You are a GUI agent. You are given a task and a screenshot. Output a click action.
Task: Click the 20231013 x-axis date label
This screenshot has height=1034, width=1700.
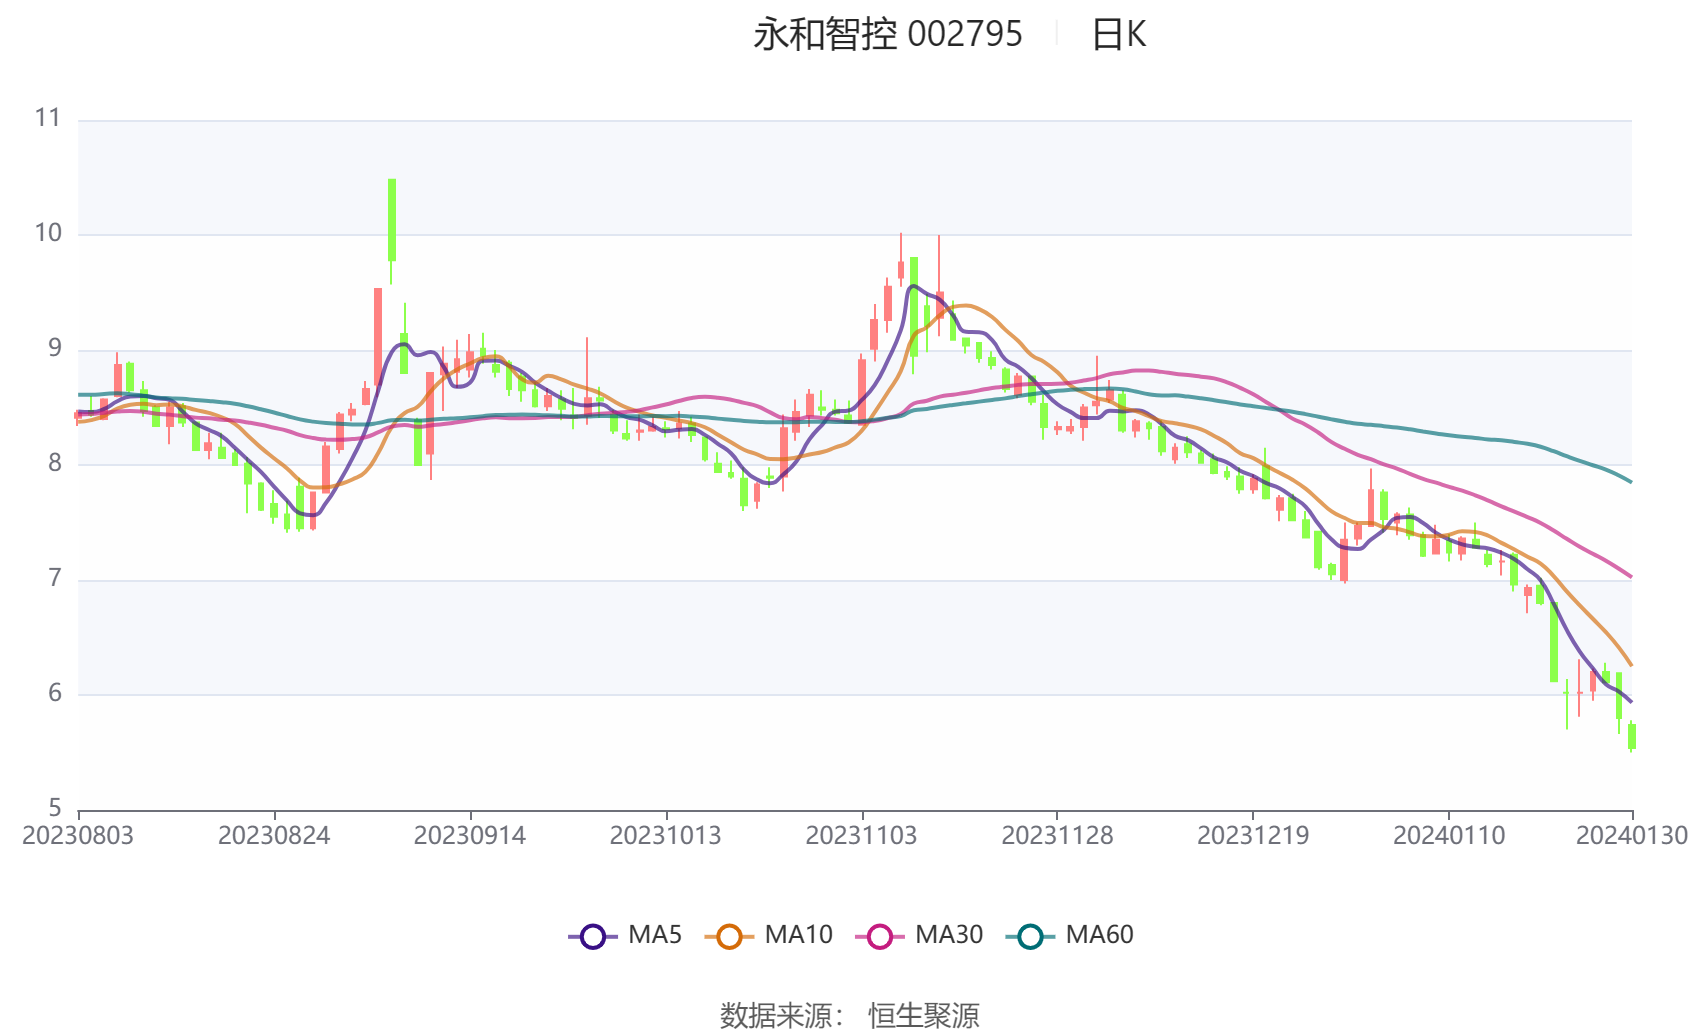click(665, 836)
